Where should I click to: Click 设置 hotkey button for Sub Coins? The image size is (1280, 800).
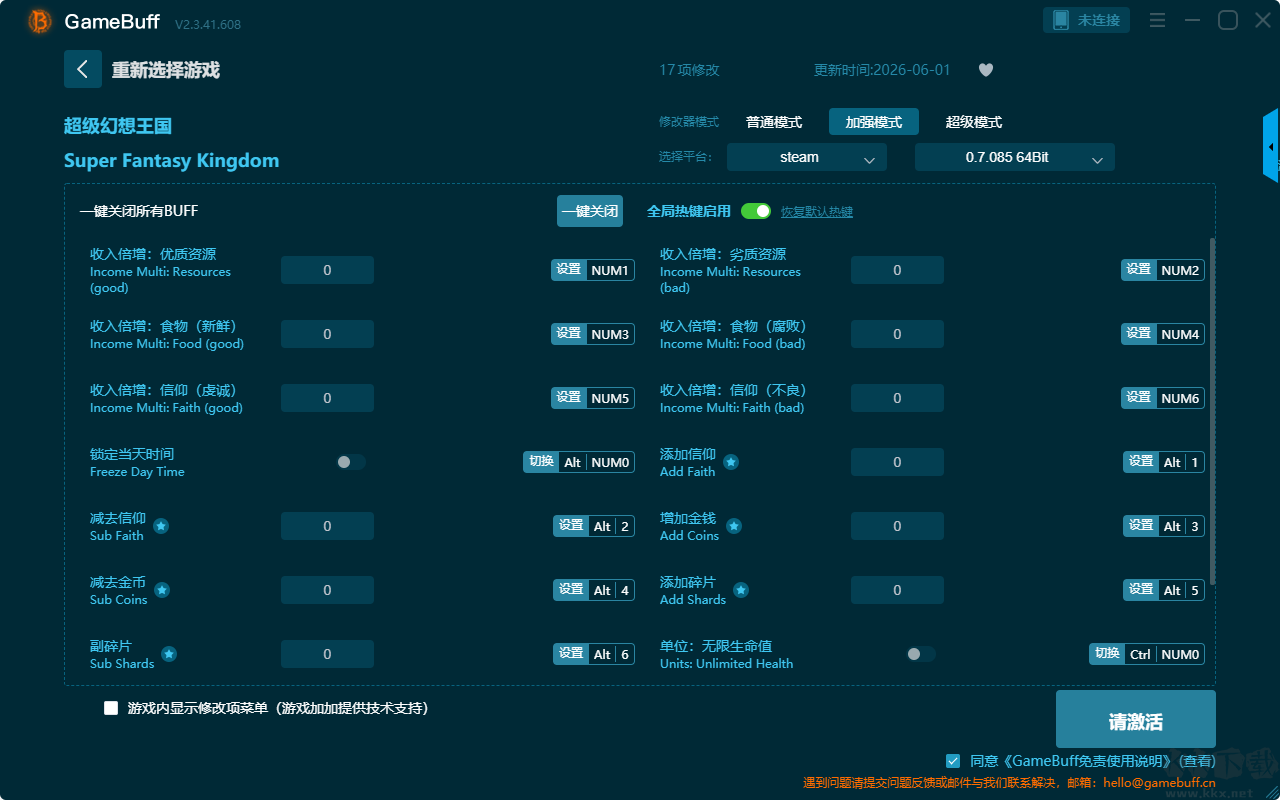(x=571, y=590)
